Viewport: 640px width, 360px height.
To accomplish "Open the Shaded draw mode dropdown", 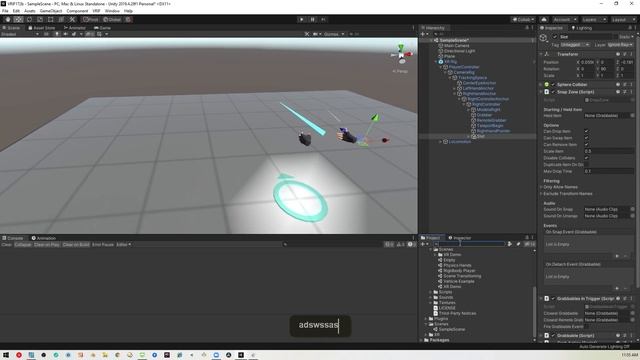I will click(20, 34).
